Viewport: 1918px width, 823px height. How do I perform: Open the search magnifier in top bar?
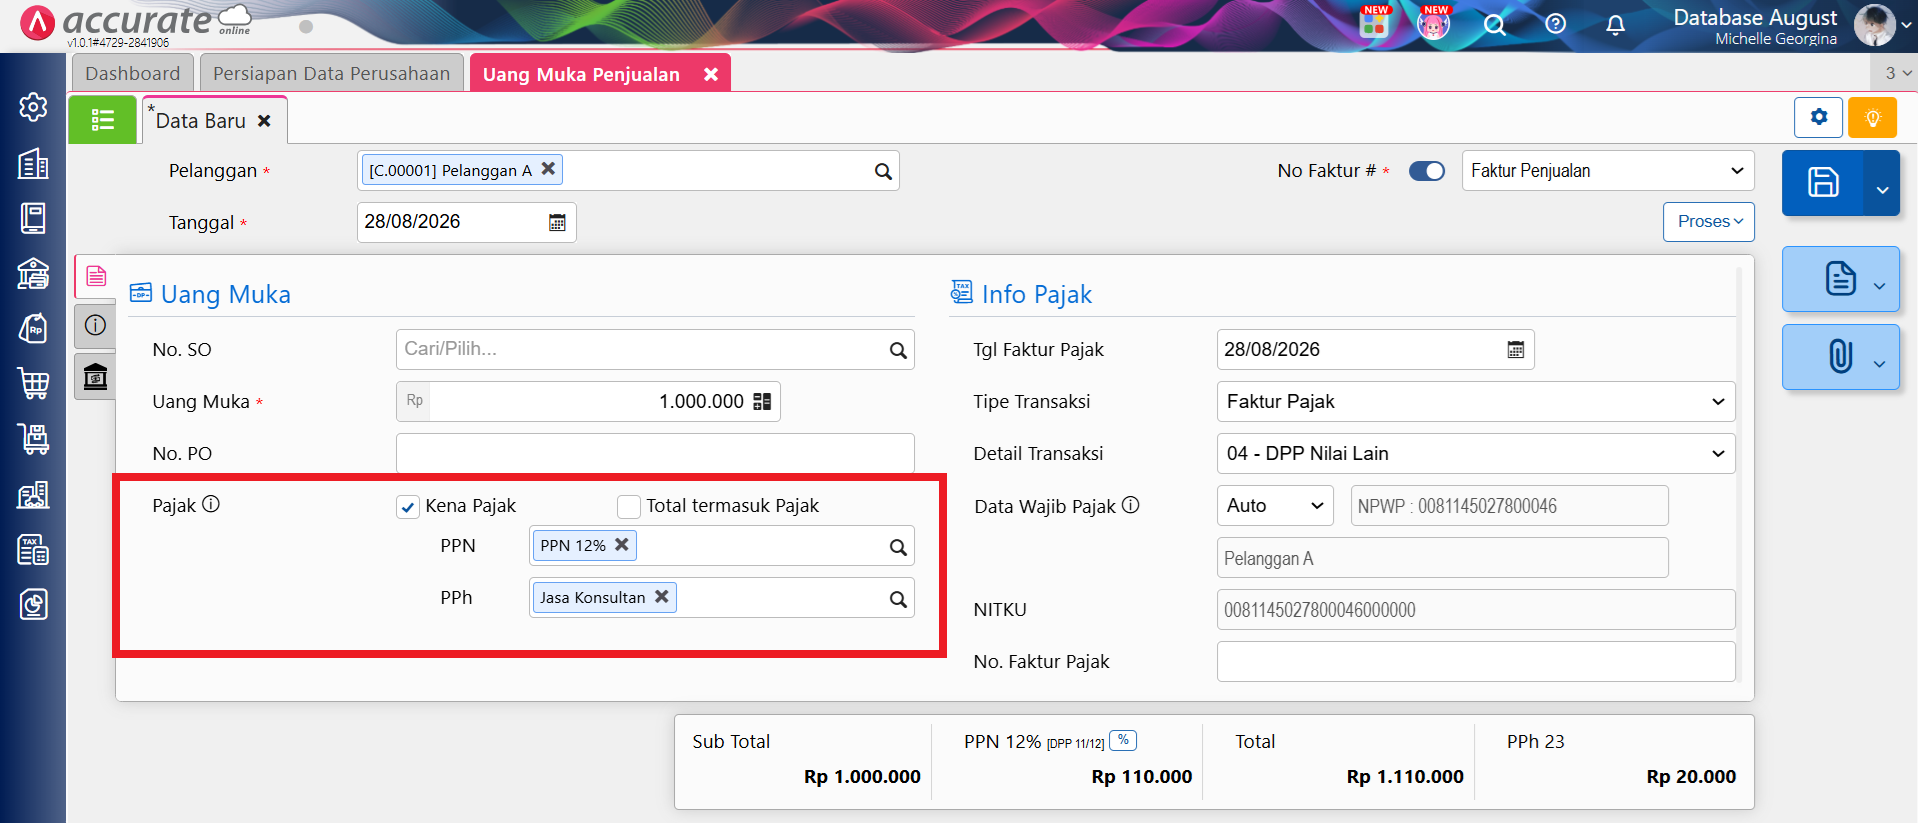[x=1495, y=25]
